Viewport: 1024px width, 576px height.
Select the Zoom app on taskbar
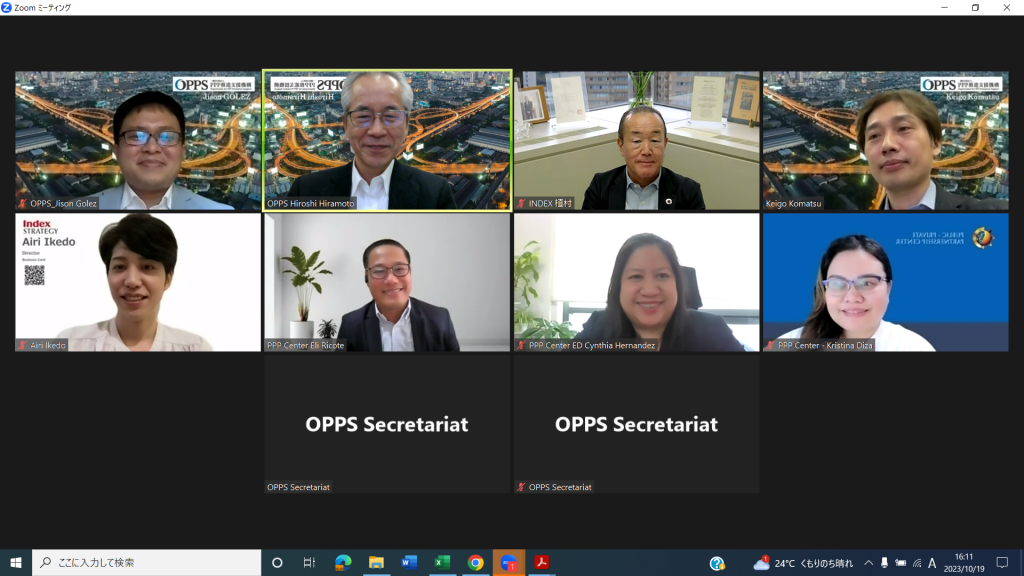click(x=509, y=562)
